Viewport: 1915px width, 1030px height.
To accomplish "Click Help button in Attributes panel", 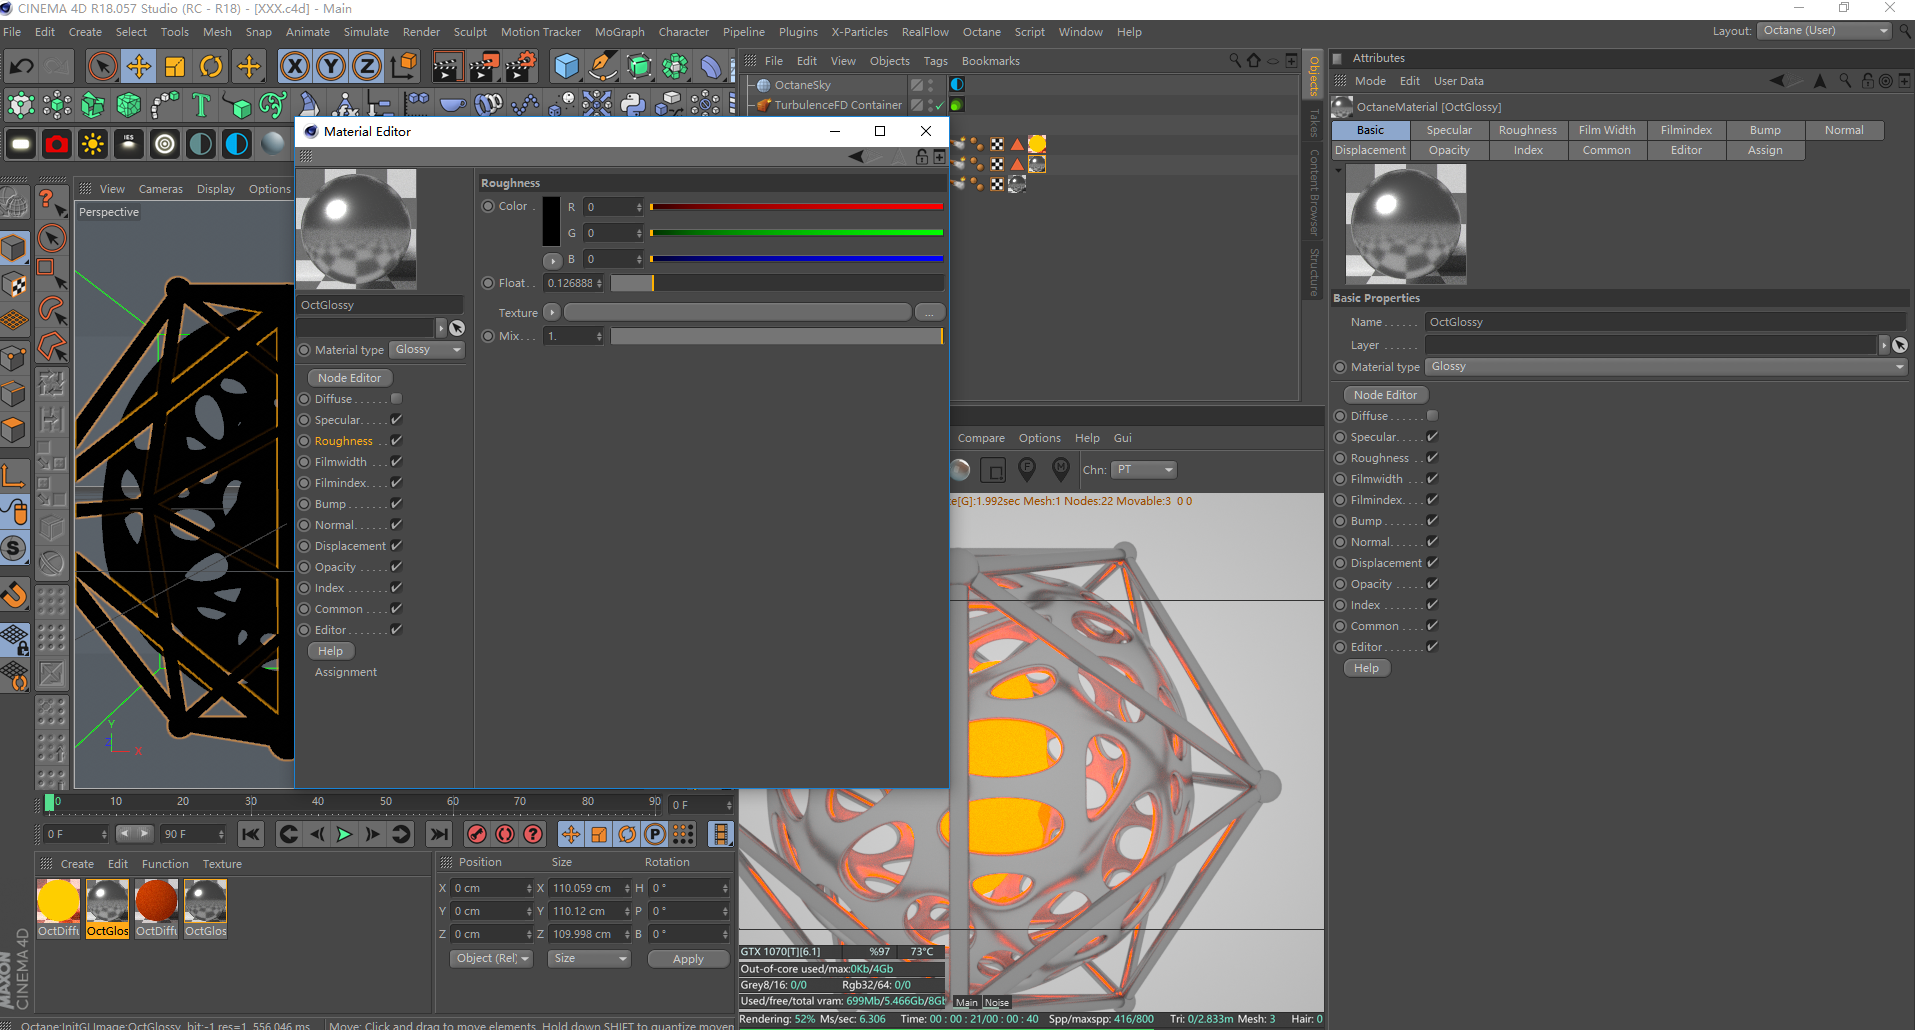I will (1366, 668).
